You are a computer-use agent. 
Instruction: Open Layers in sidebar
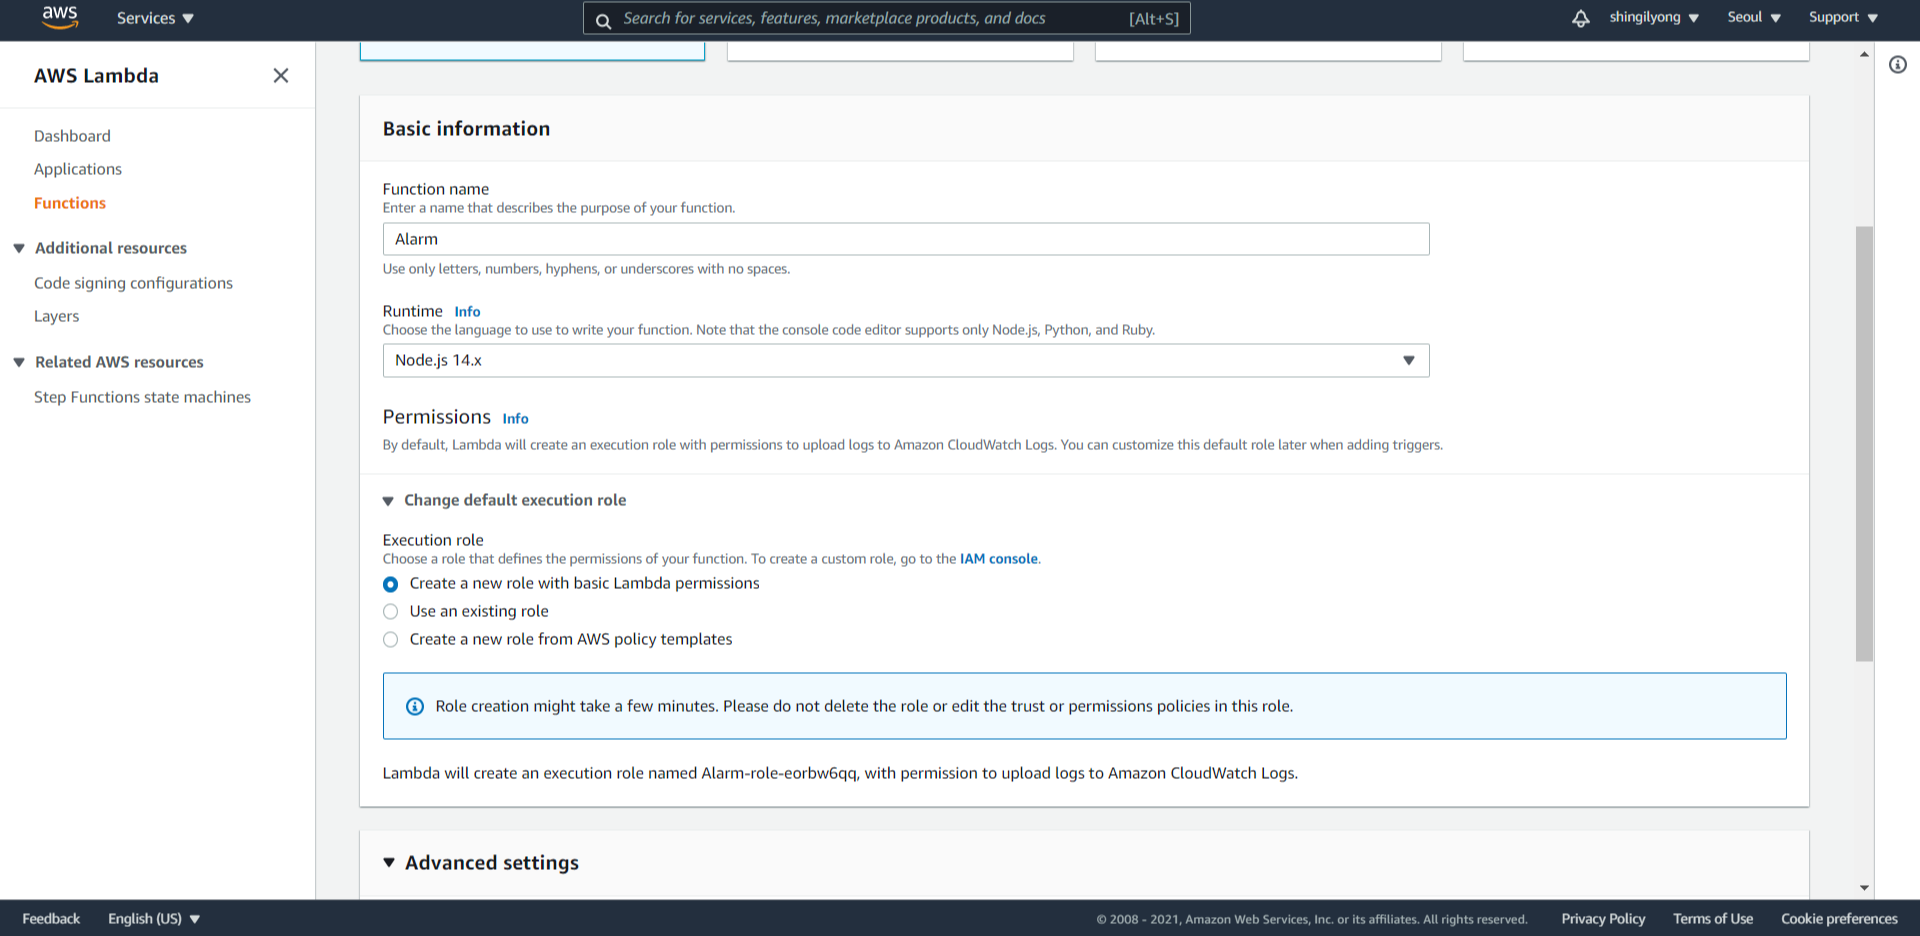point(56,316)
